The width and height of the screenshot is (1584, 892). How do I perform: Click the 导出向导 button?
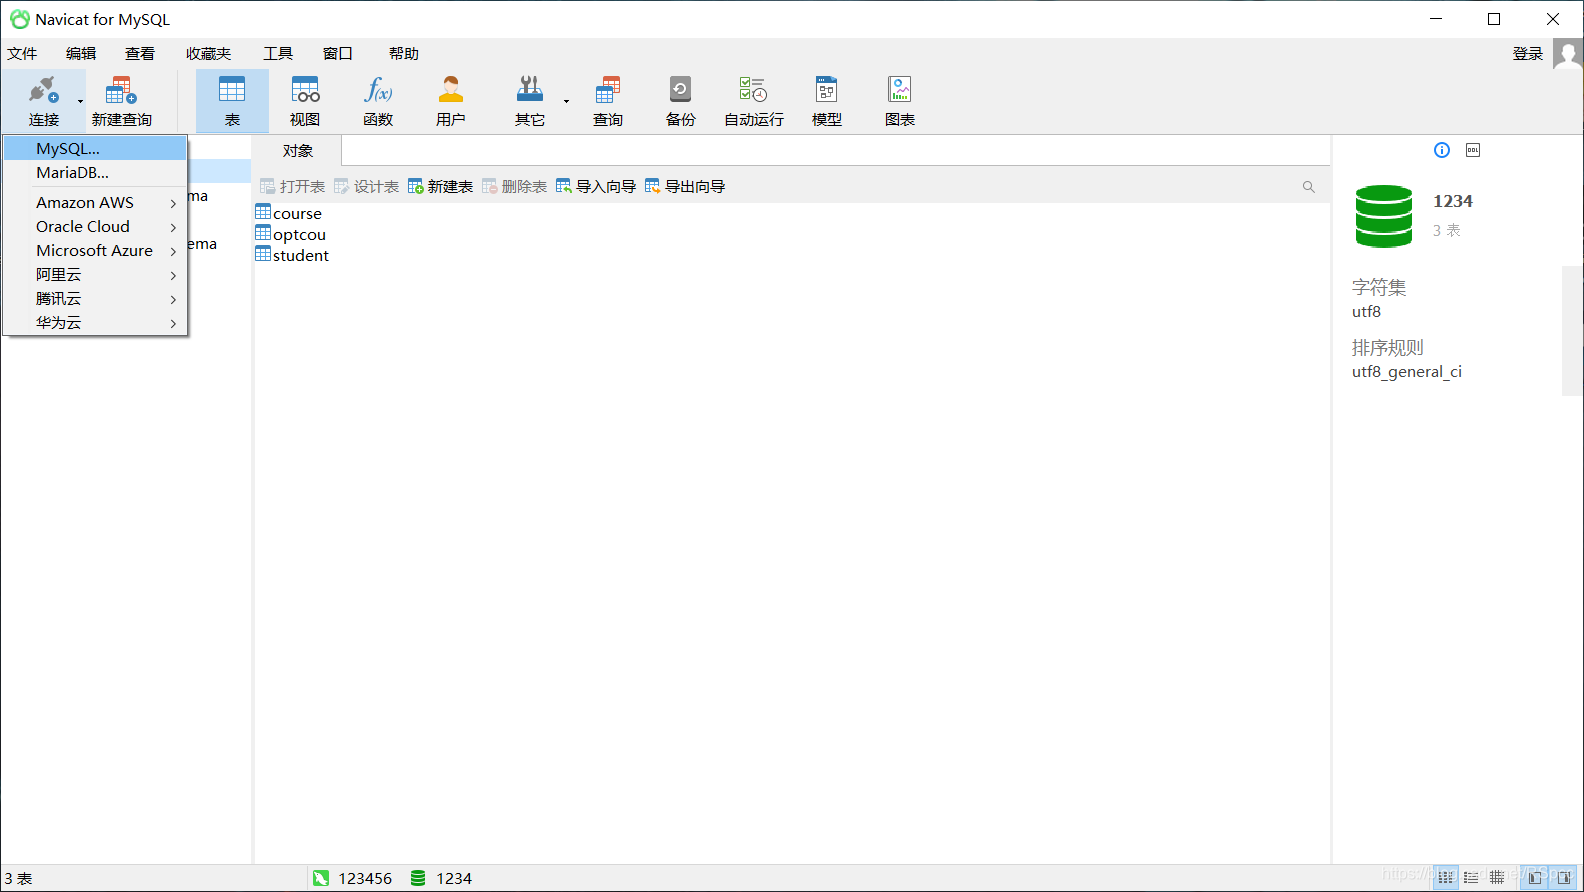coord(685,187)
